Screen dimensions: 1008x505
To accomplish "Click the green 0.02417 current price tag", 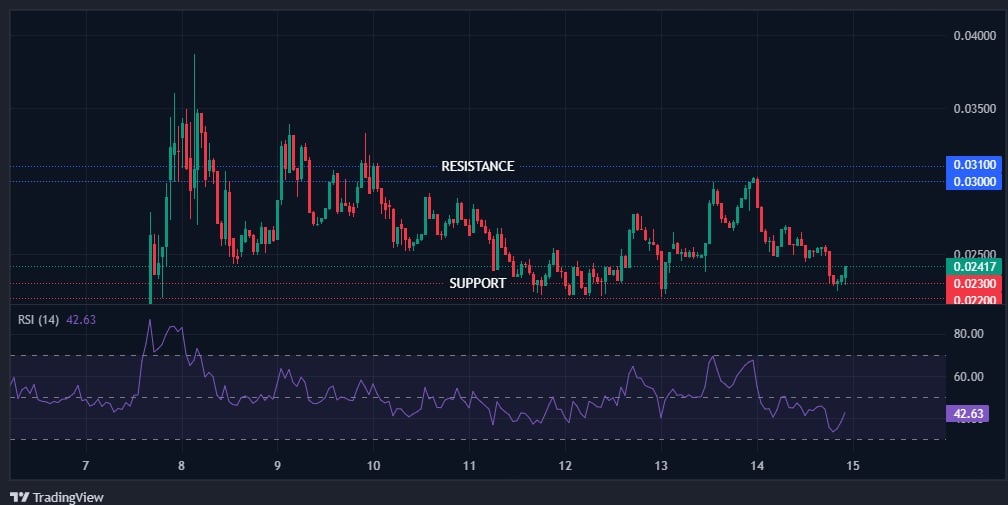I will tap(973, 266).
